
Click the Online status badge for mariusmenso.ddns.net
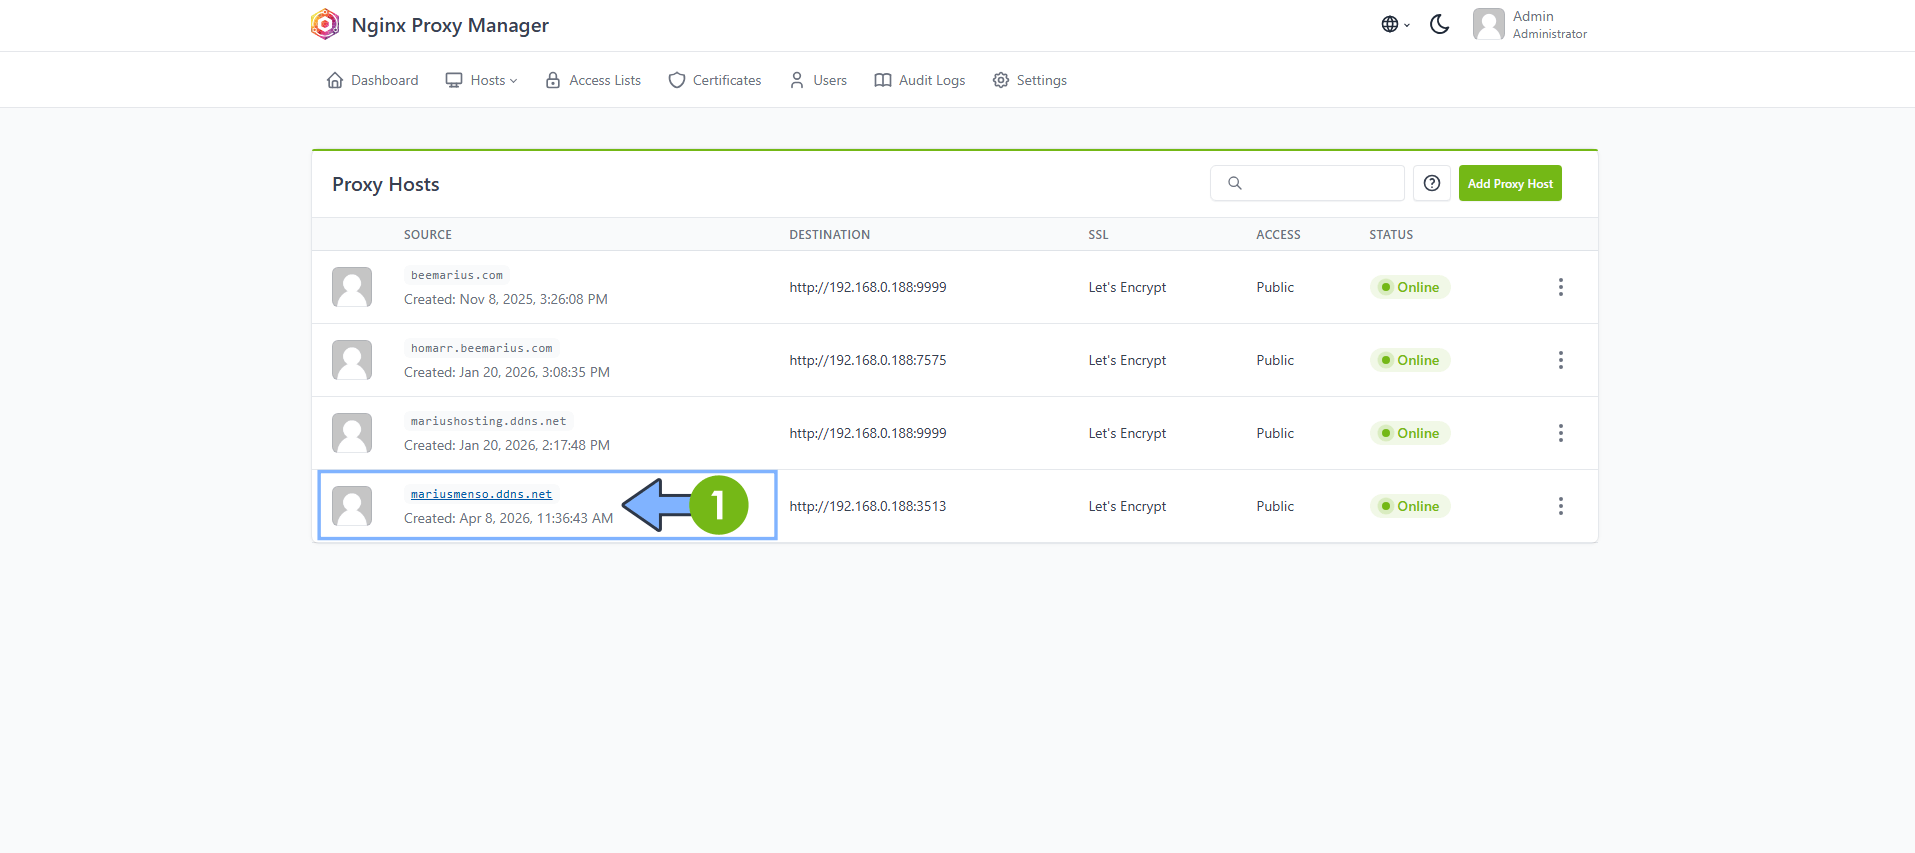coord(1410,506)
